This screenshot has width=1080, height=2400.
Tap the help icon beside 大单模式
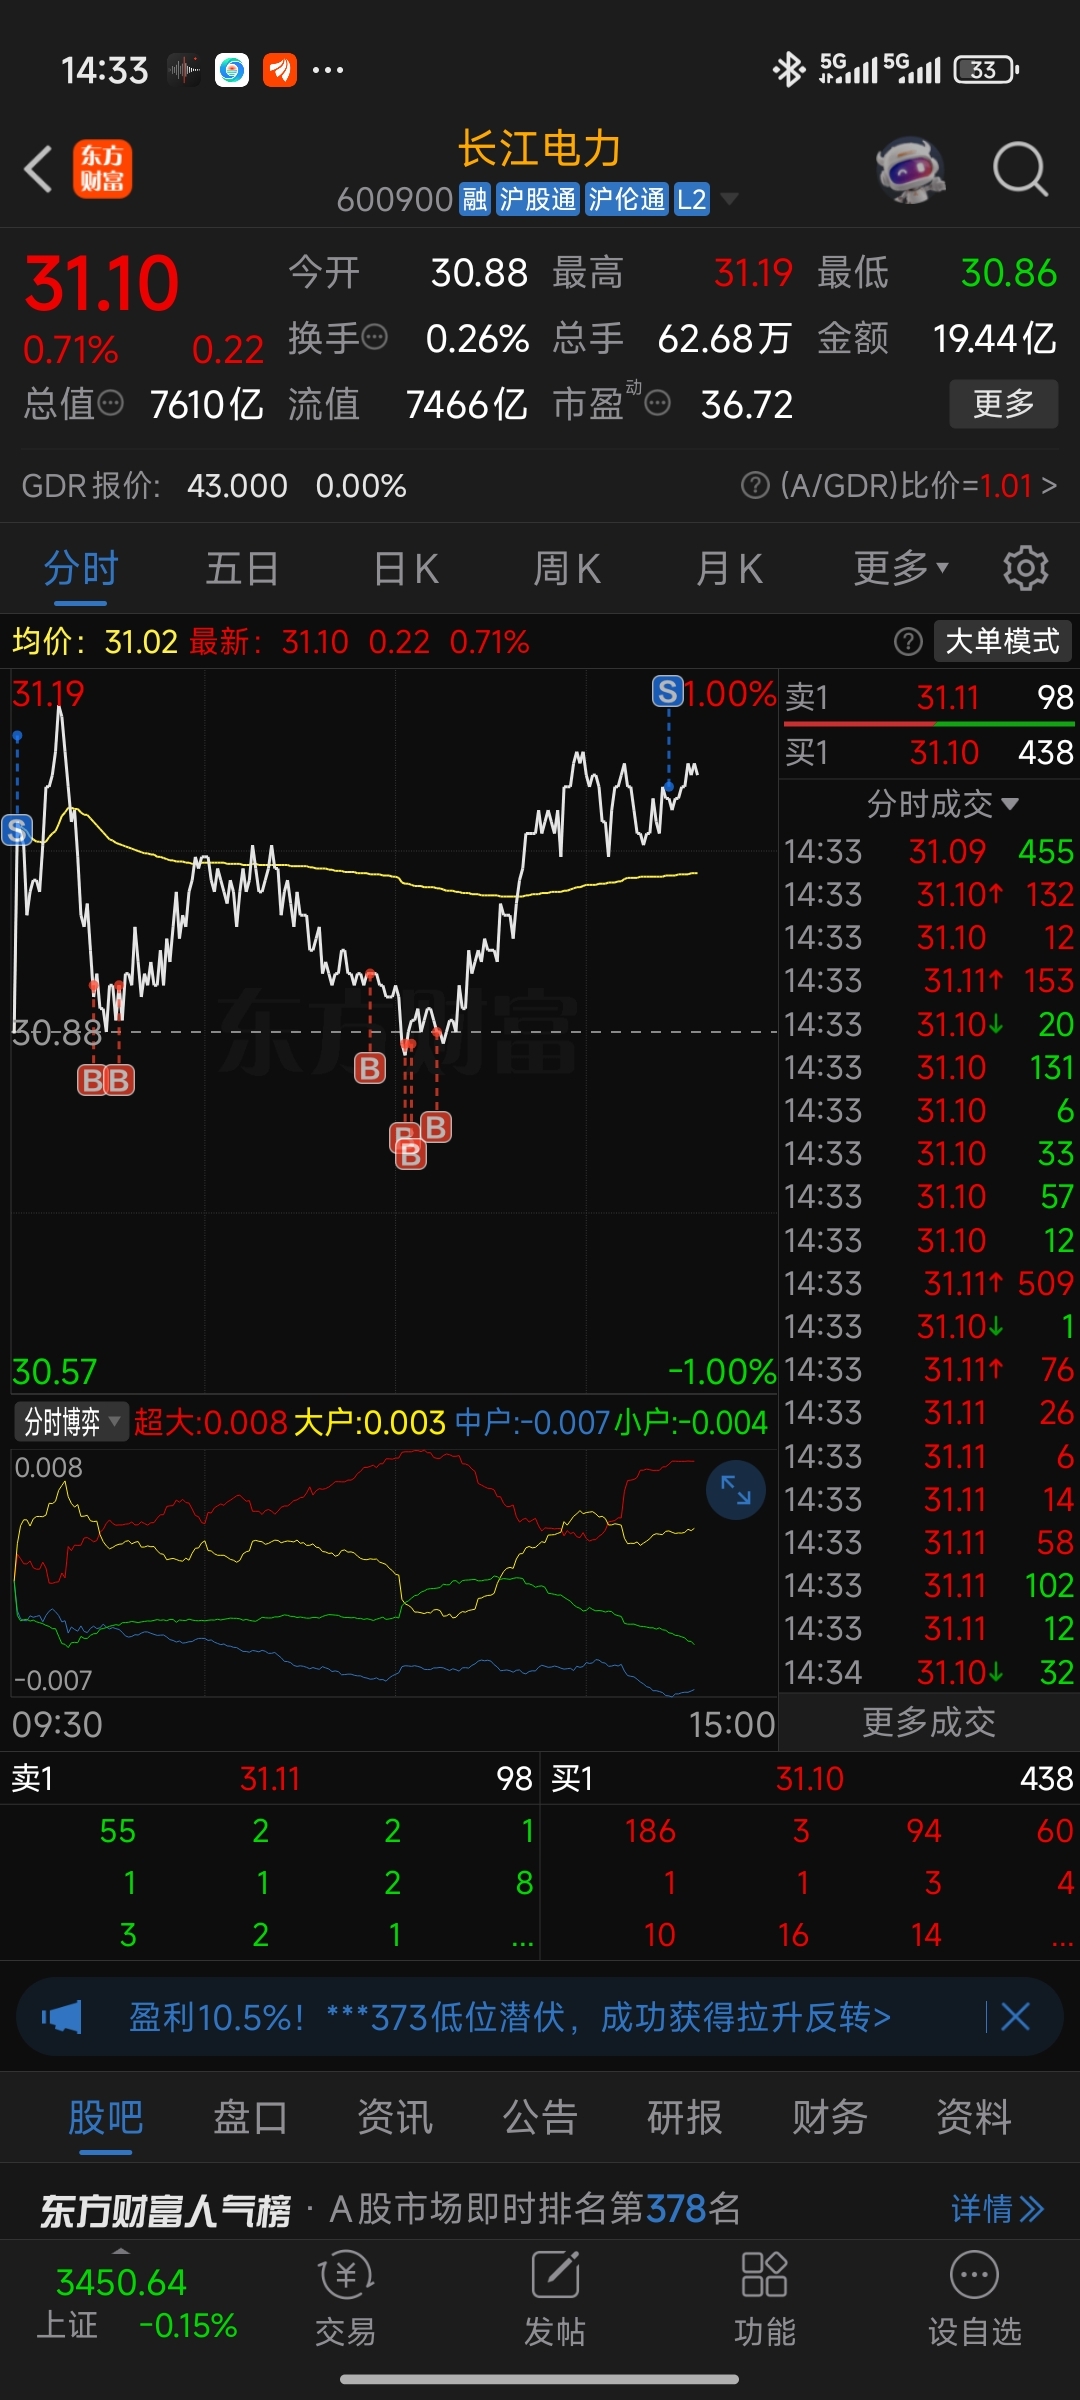[908, 641]
